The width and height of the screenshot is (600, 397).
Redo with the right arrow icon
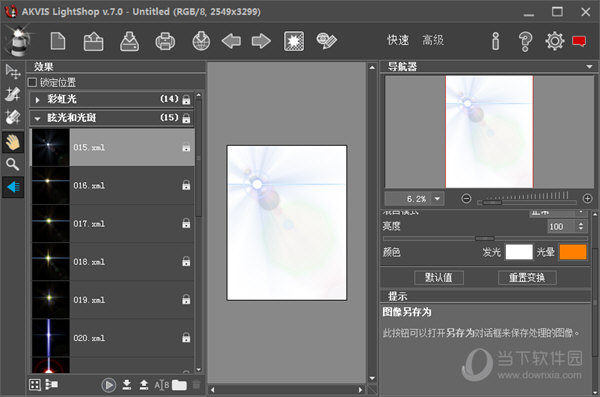click(x=261, y=41)
